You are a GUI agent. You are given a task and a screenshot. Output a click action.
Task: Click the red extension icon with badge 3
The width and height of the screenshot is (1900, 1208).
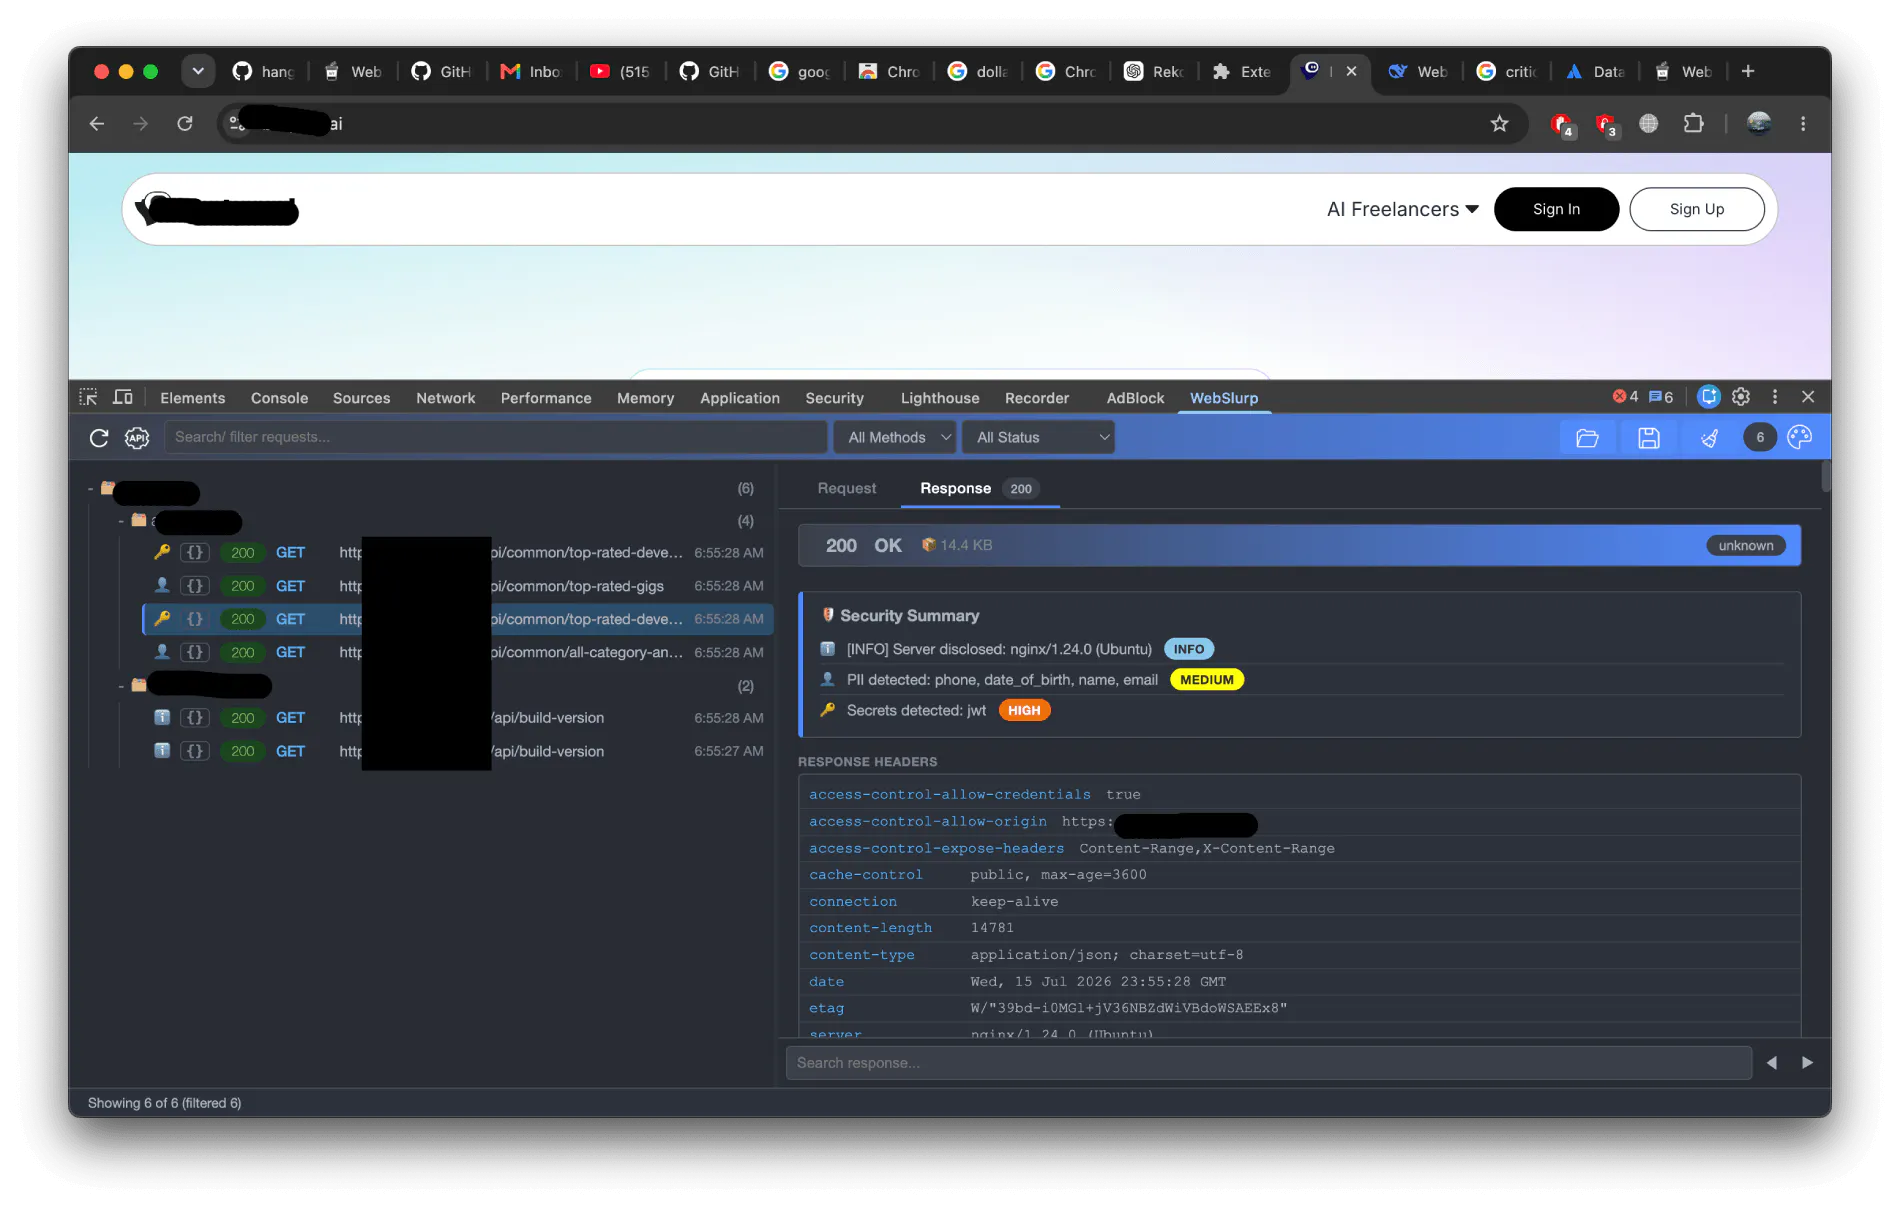pos(1607,125)
